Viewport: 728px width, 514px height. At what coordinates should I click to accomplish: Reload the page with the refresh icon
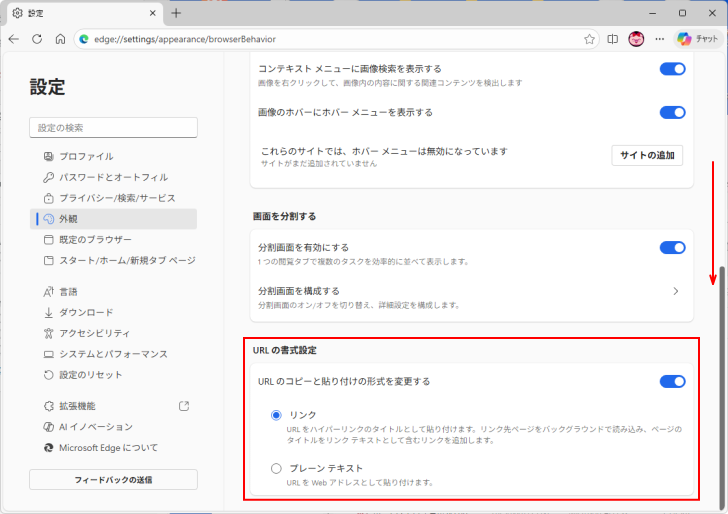(x=37, y=39)
